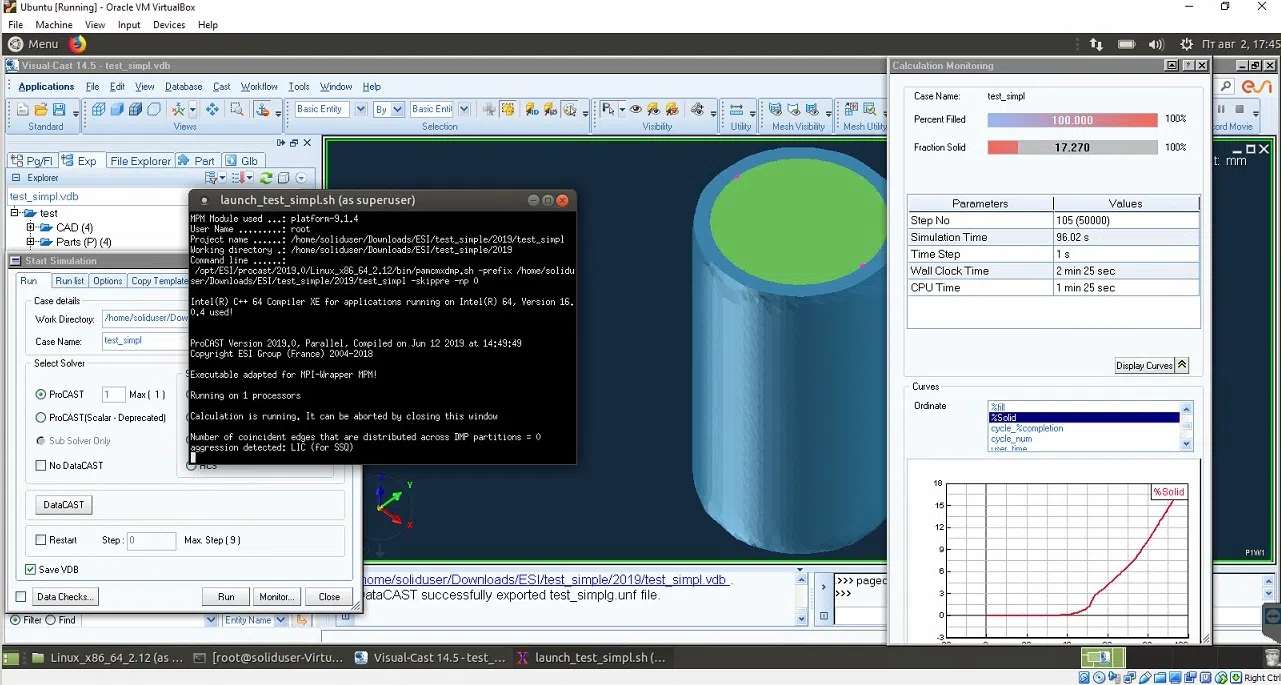Switch to the Options tab
The height and width of the screenshot is (685, 1281).
pos(108,281)
